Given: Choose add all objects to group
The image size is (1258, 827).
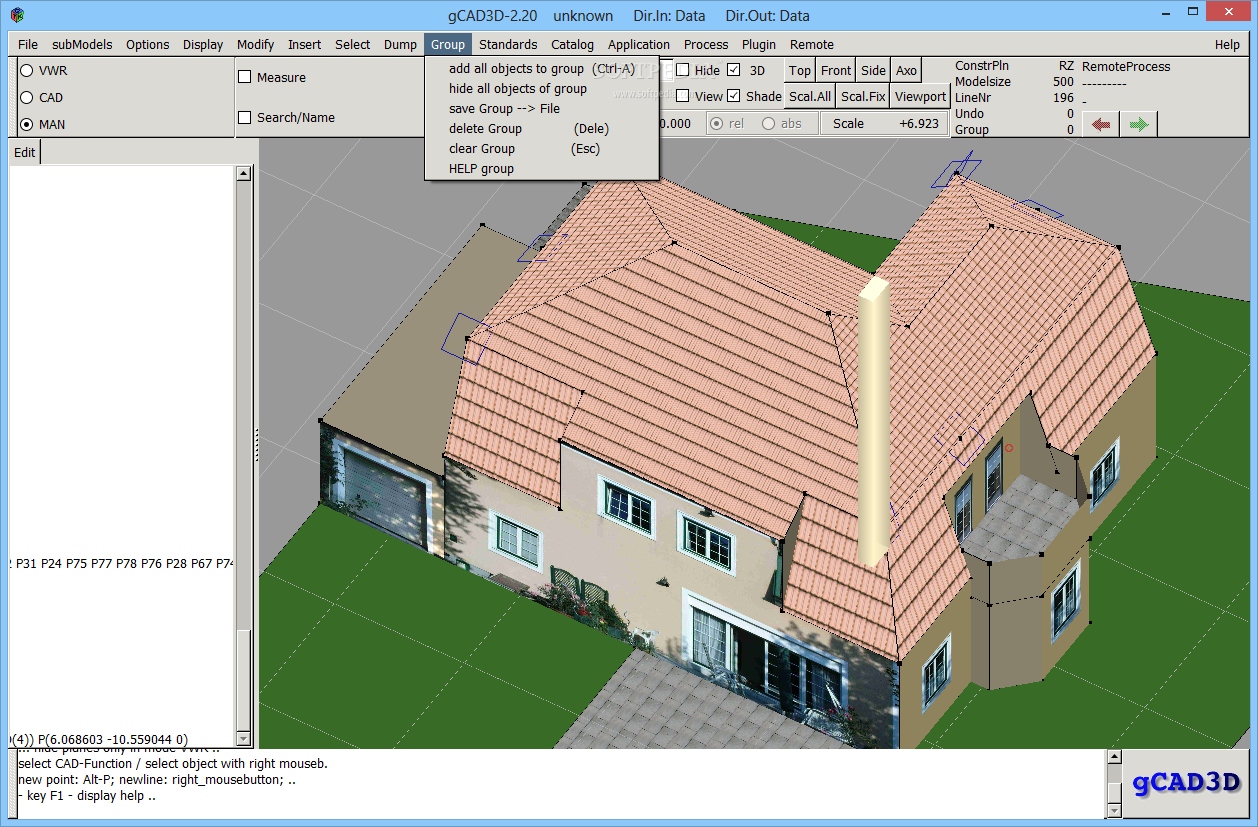Looking at the screenshot, I should [541, 69].
